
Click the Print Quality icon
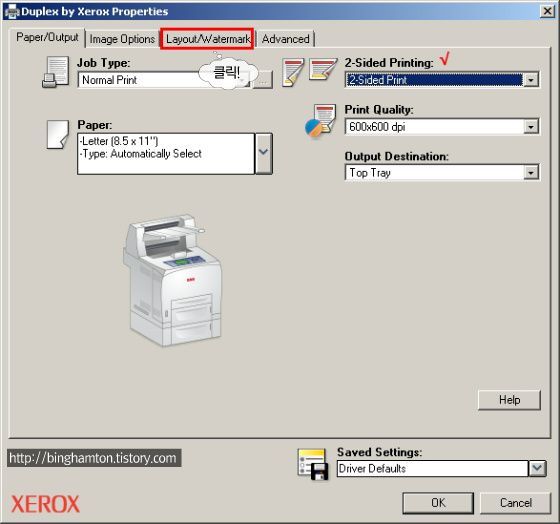coord(320,121)
